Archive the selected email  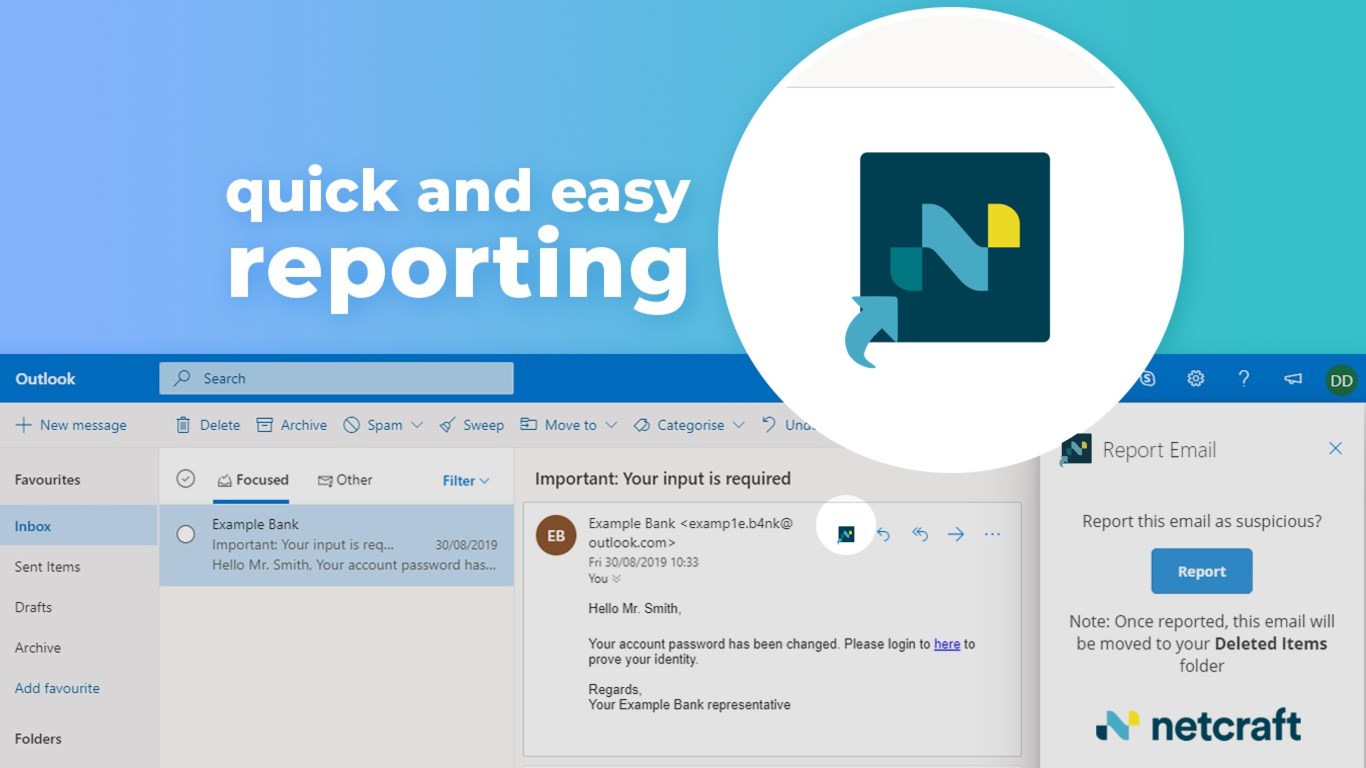[x=292, y=425]
